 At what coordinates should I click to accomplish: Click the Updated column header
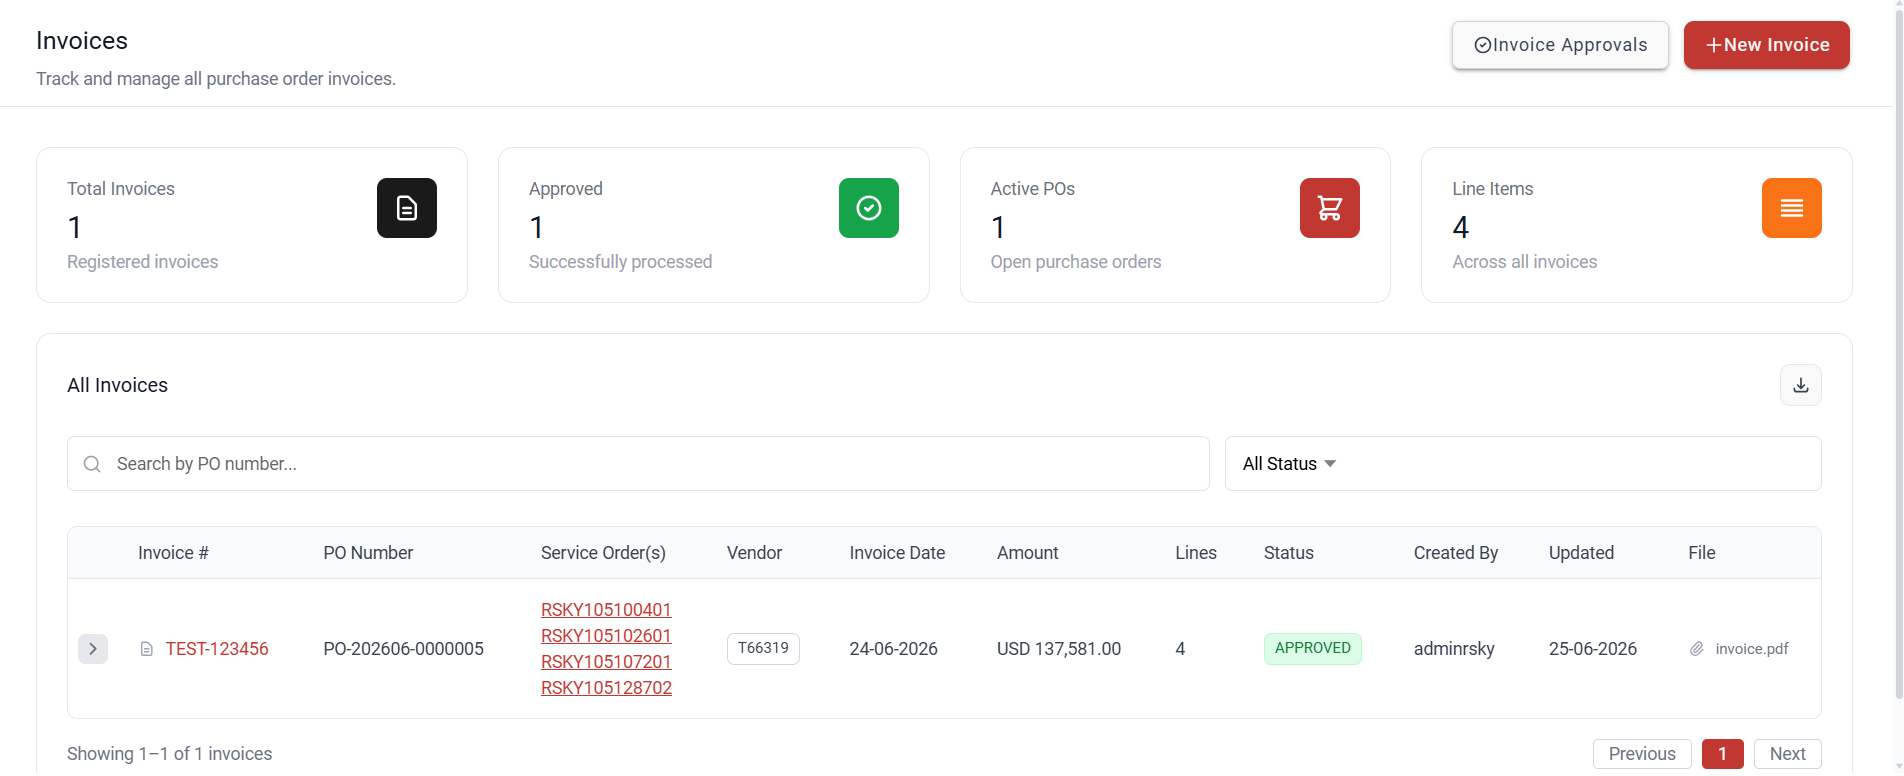point(1581,553)
